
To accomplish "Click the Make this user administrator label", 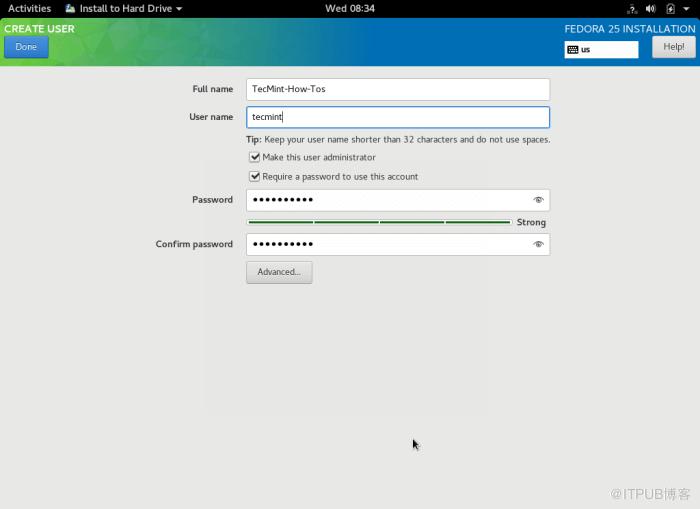I will click(319, 157).
